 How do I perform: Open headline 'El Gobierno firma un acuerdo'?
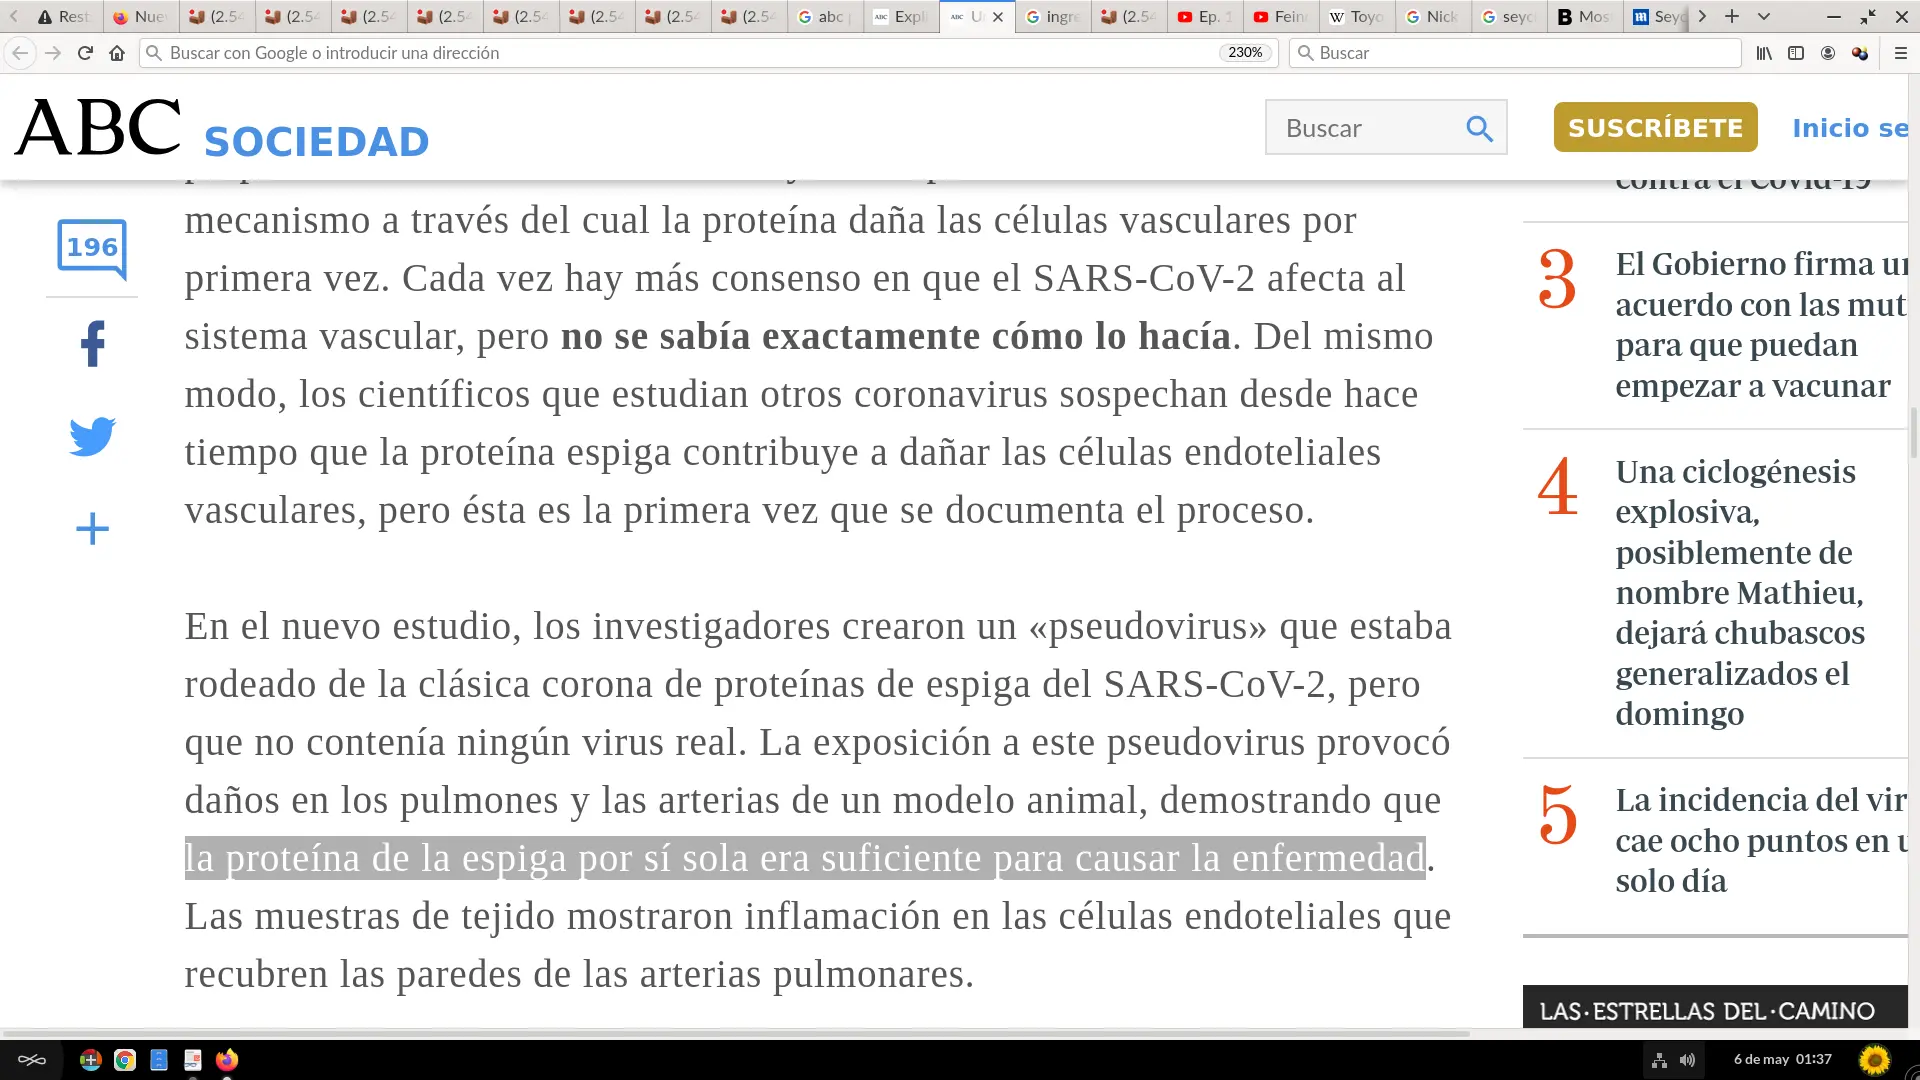point(1762,325)
